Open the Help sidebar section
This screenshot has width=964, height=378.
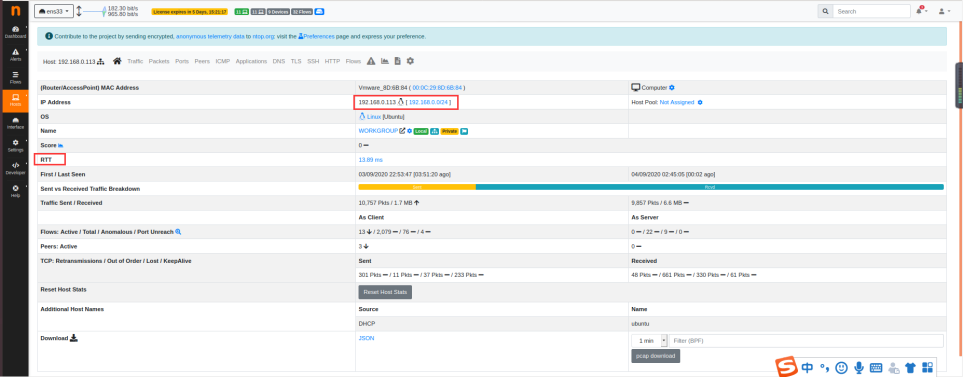[15, 191]
